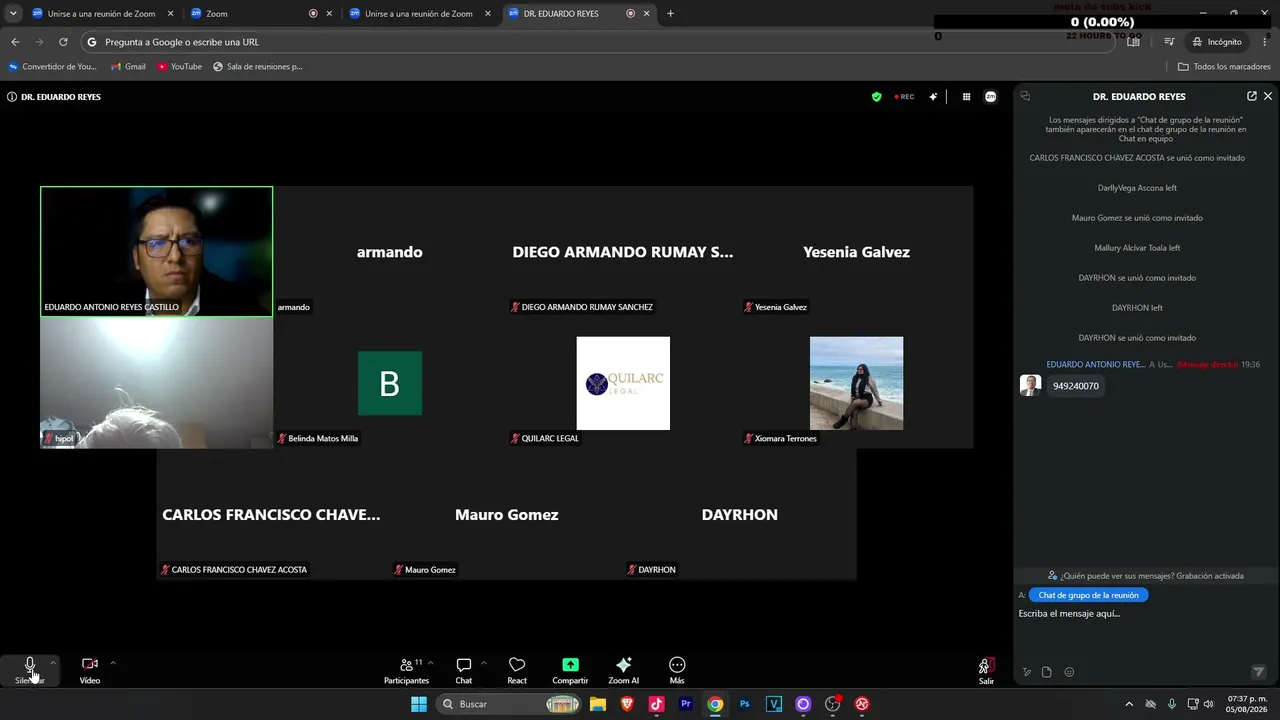Screen dimensions: 1280x720
Task: Select Xiomara Terrones participant tile
Action: (x=856, y=383)
